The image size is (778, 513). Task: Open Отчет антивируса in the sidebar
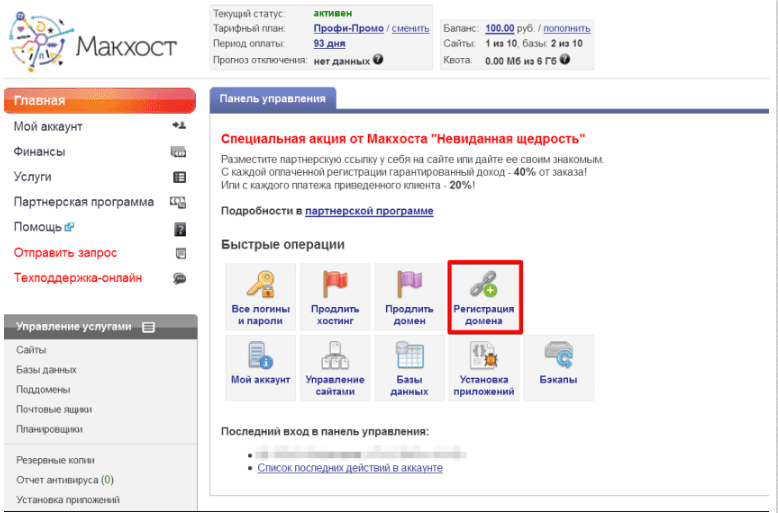pos(65,480)
